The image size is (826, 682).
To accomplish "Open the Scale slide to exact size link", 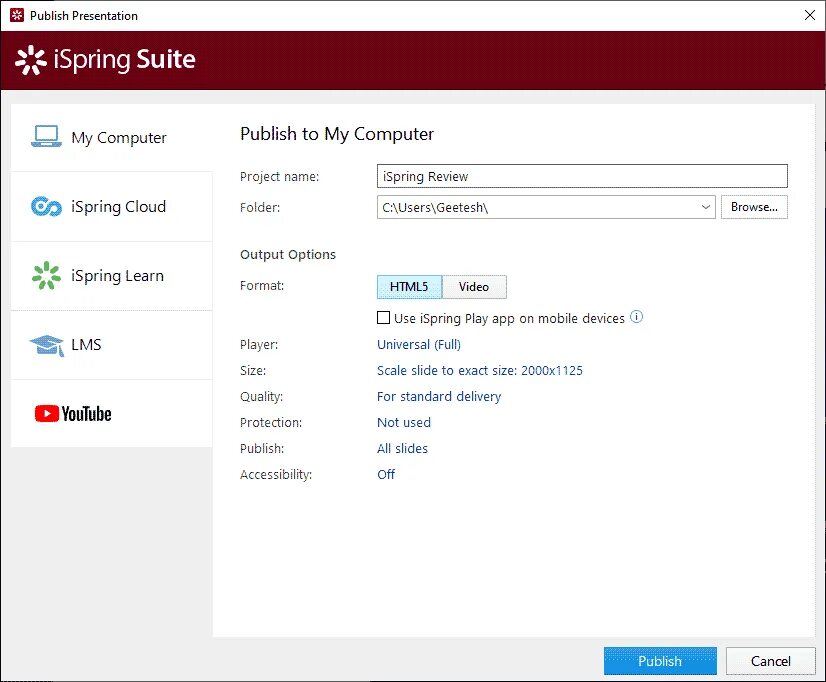I will coord(480,370).
